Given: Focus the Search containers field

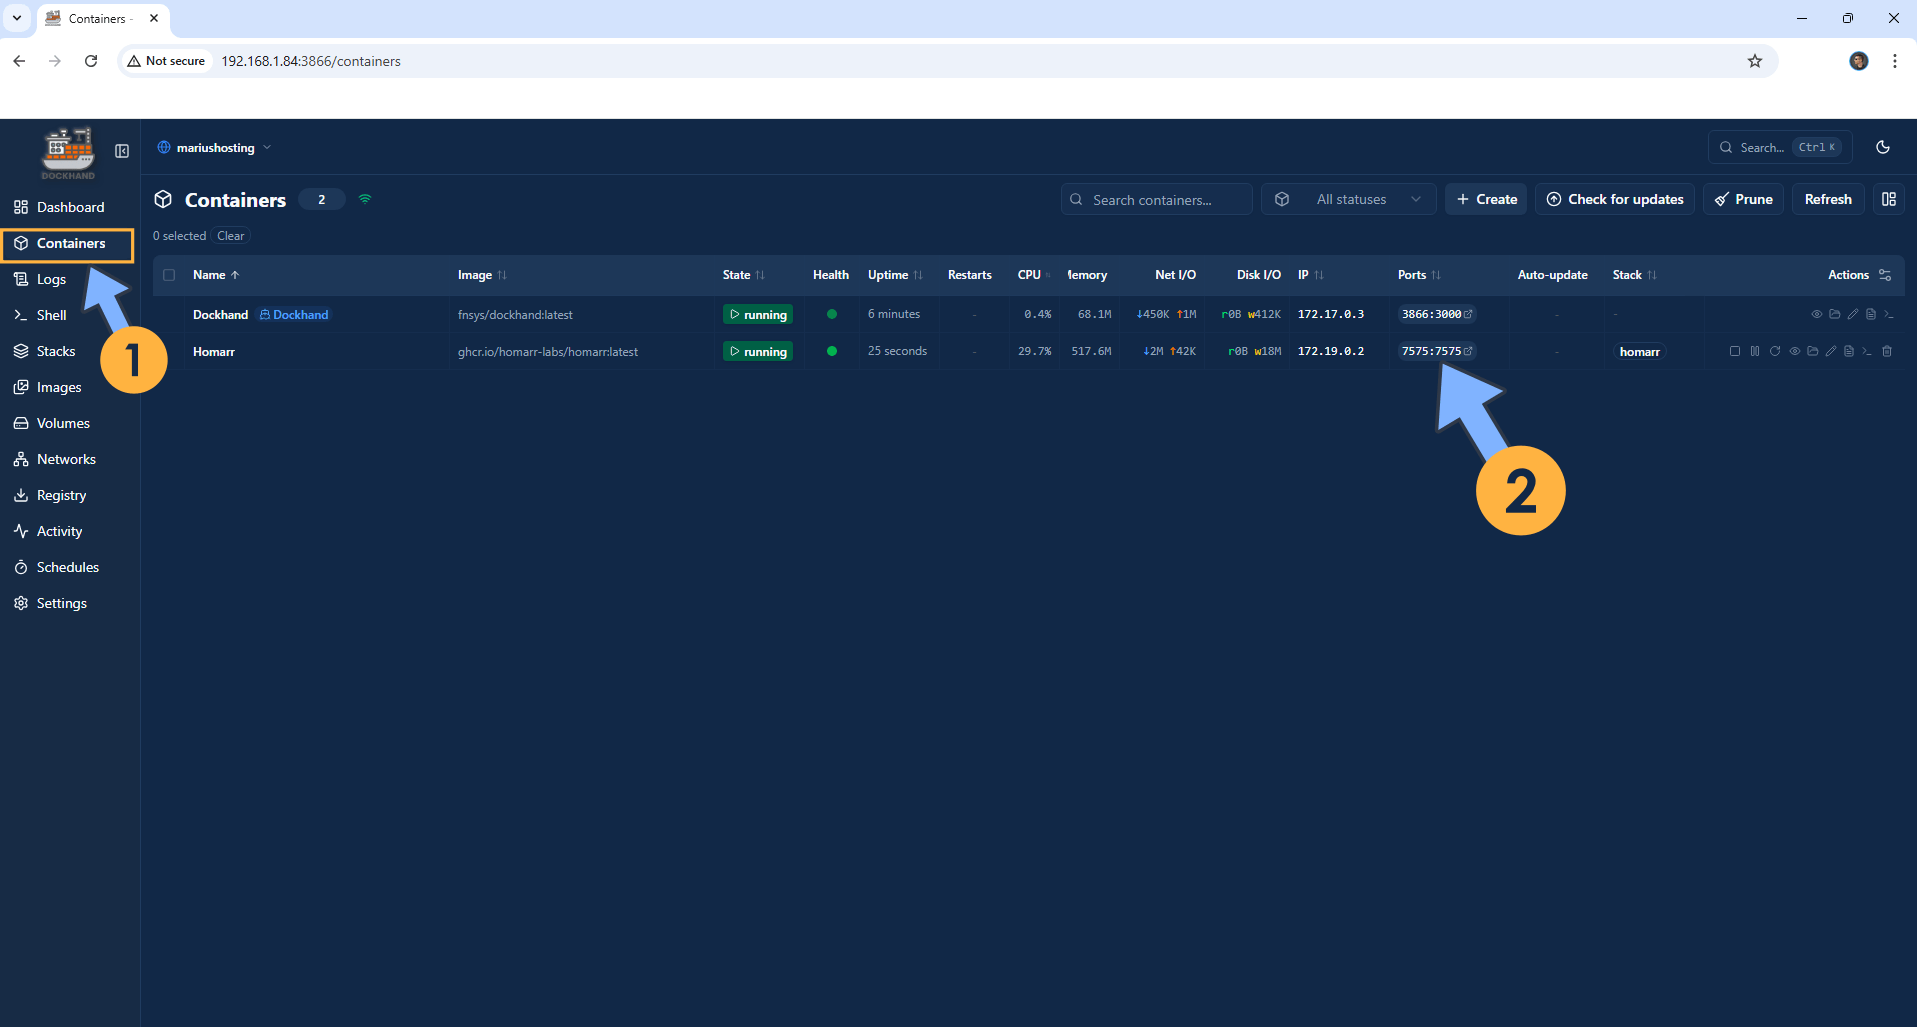Looking at the screenshot, I should coord(1157,199).
